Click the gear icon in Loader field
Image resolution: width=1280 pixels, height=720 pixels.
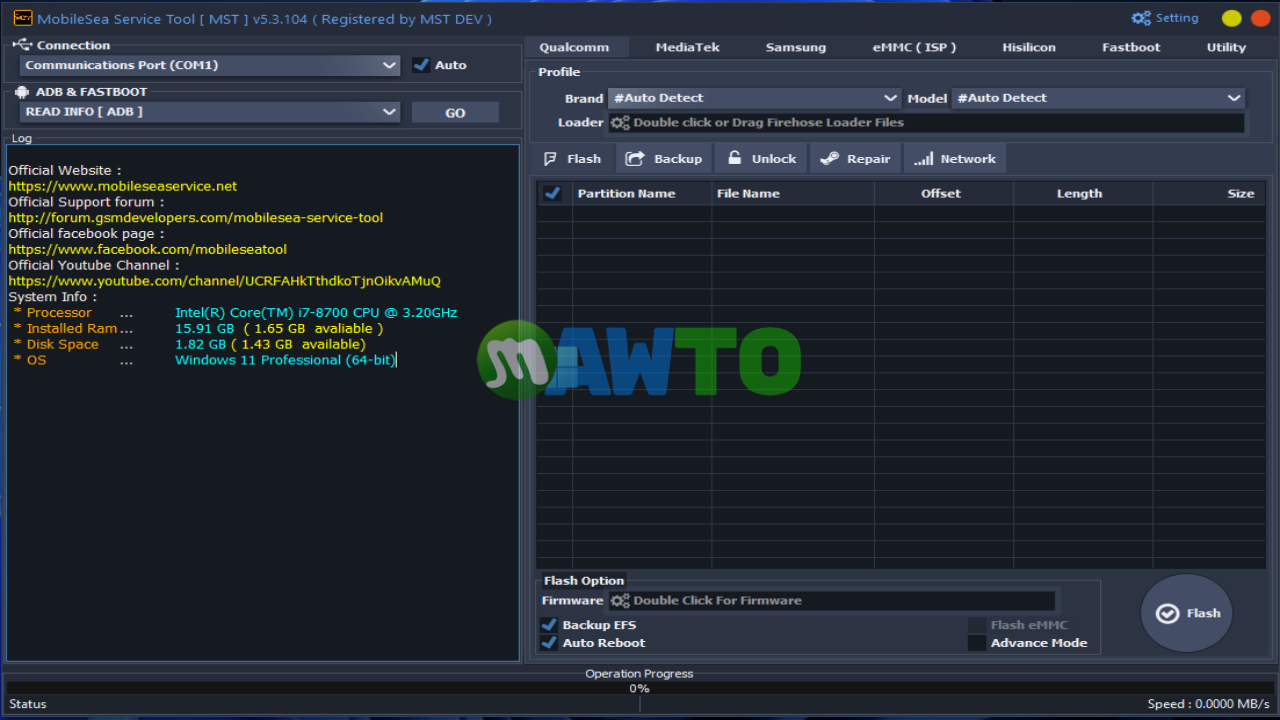620,123
